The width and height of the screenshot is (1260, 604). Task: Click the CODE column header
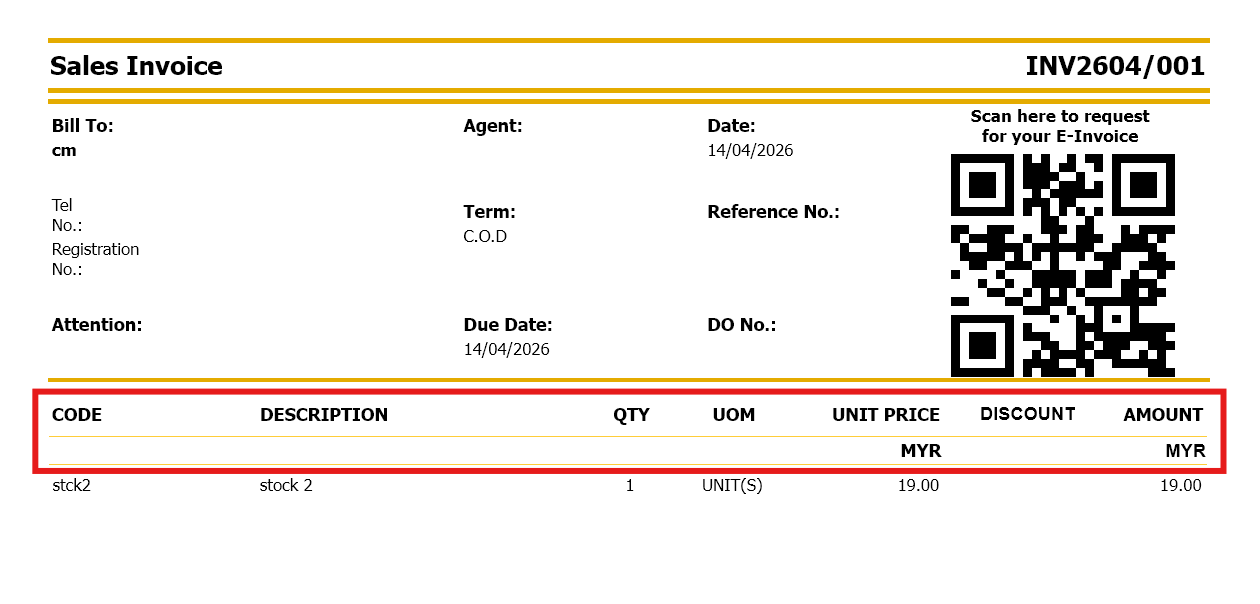coord(77,415)
